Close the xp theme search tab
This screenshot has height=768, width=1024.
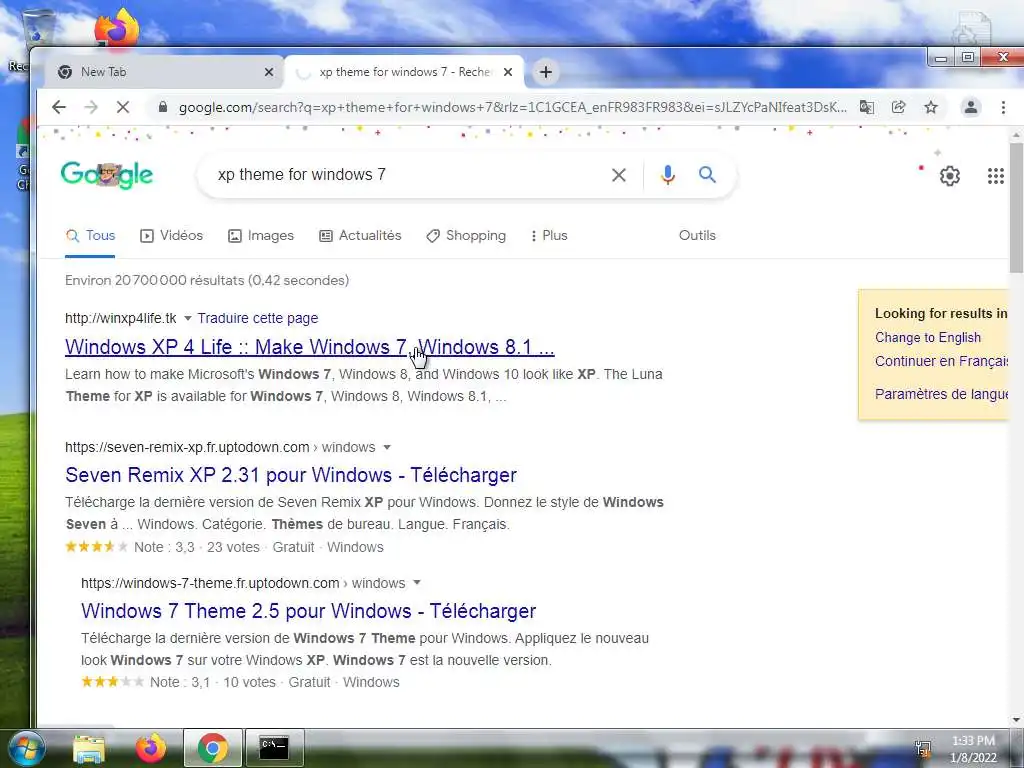tap(507, 72)
